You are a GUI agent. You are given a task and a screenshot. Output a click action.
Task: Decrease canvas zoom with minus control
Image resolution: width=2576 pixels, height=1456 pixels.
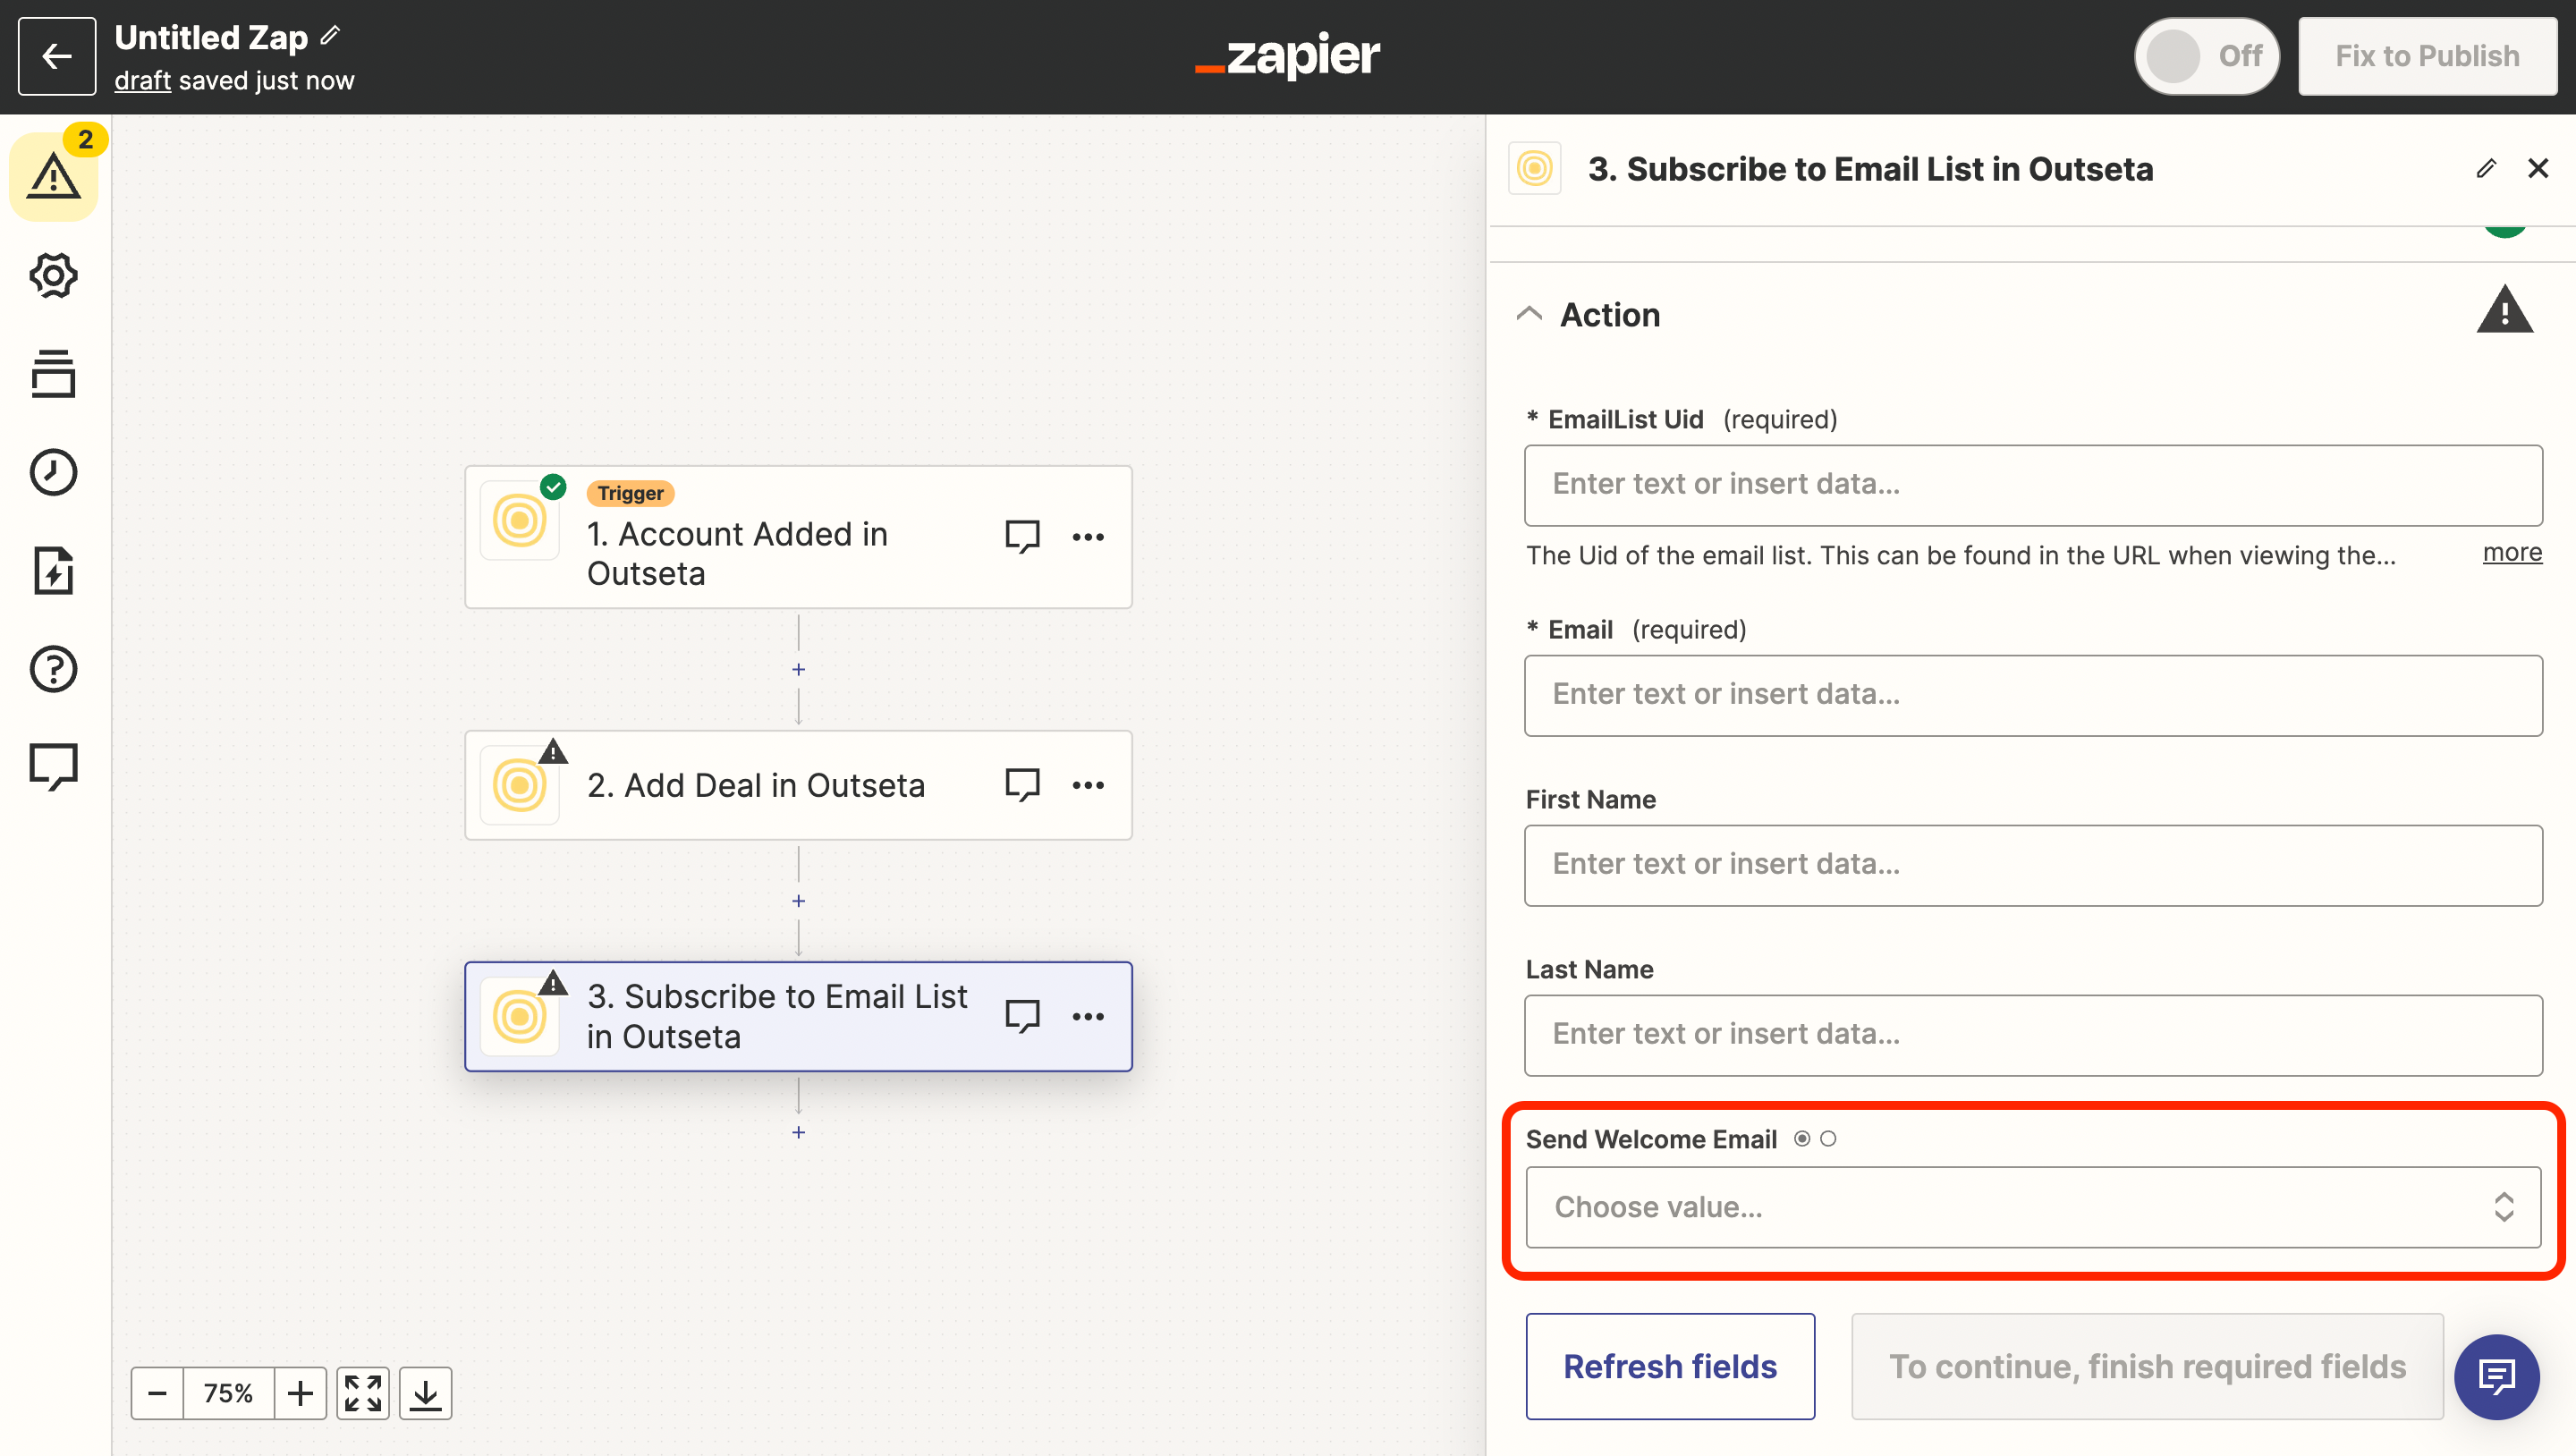pos(156,1392)
